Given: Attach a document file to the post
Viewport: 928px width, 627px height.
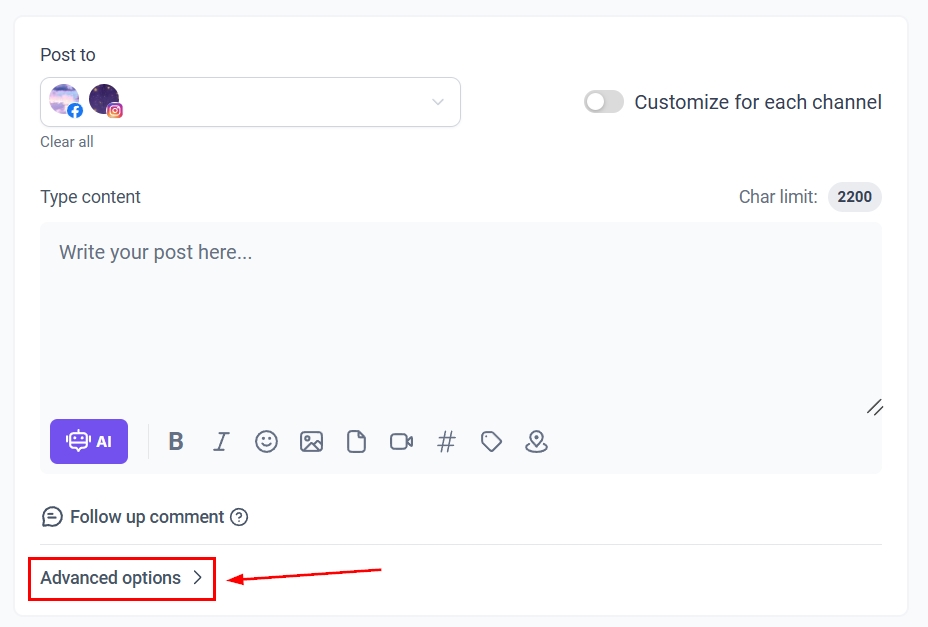Looking at the screenshot, I should point(356,441).
